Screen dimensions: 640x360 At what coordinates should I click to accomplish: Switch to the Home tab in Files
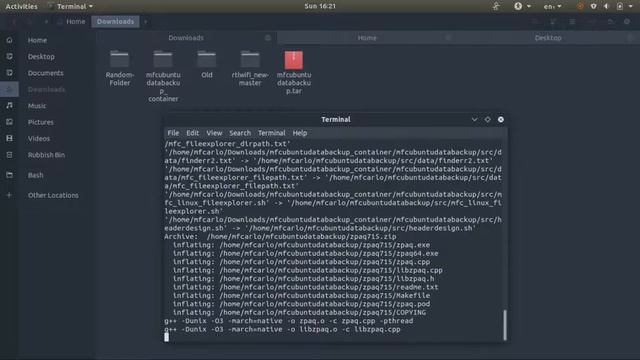coord(367,38)
